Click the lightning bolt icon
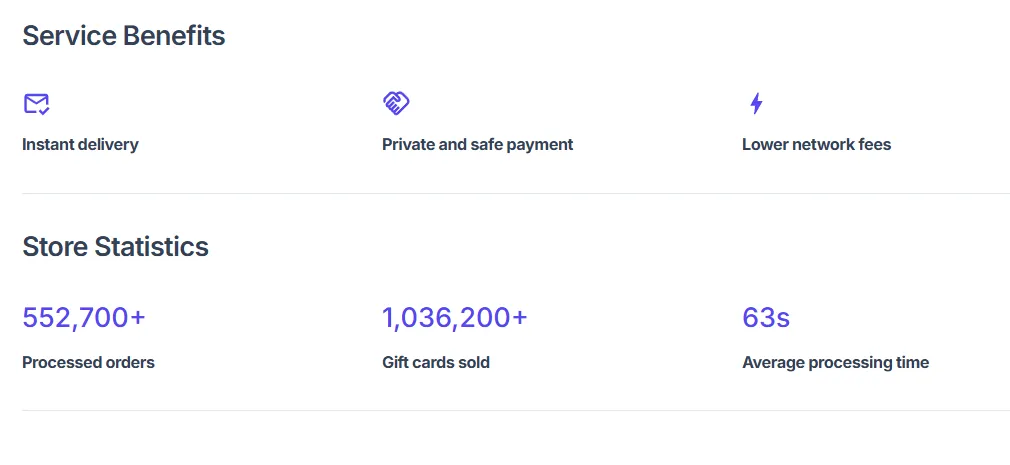Viewport: 1010px width, 465px height. (x=756, y=103)
